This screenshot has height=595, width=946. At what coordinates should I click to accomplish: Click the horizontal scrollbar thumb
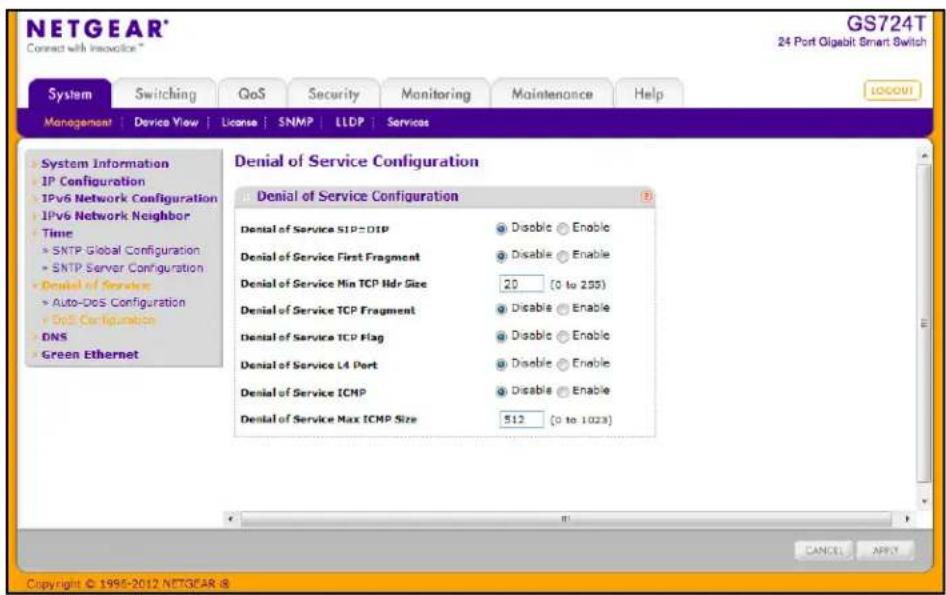coord(566,518)
